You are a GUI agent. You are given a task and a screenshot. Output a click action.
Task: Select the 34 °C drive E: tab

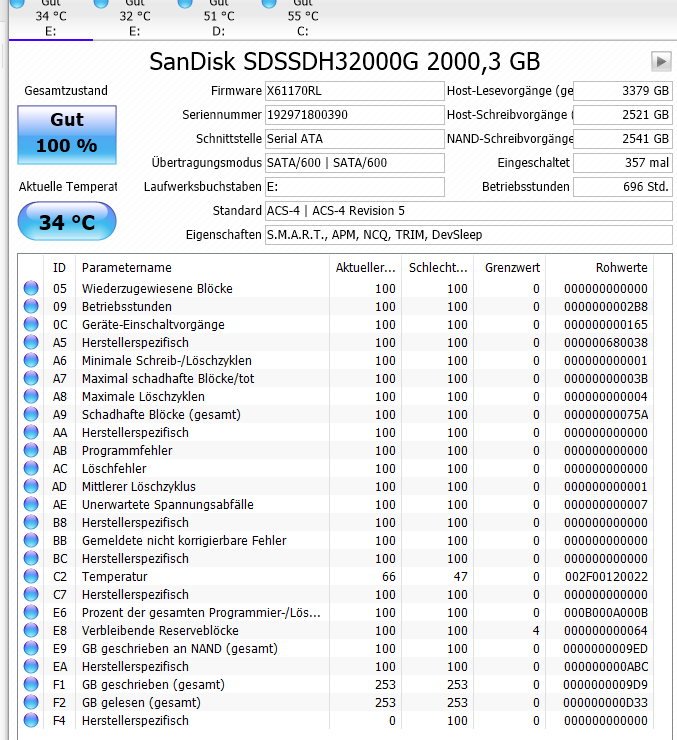(51, 19)
